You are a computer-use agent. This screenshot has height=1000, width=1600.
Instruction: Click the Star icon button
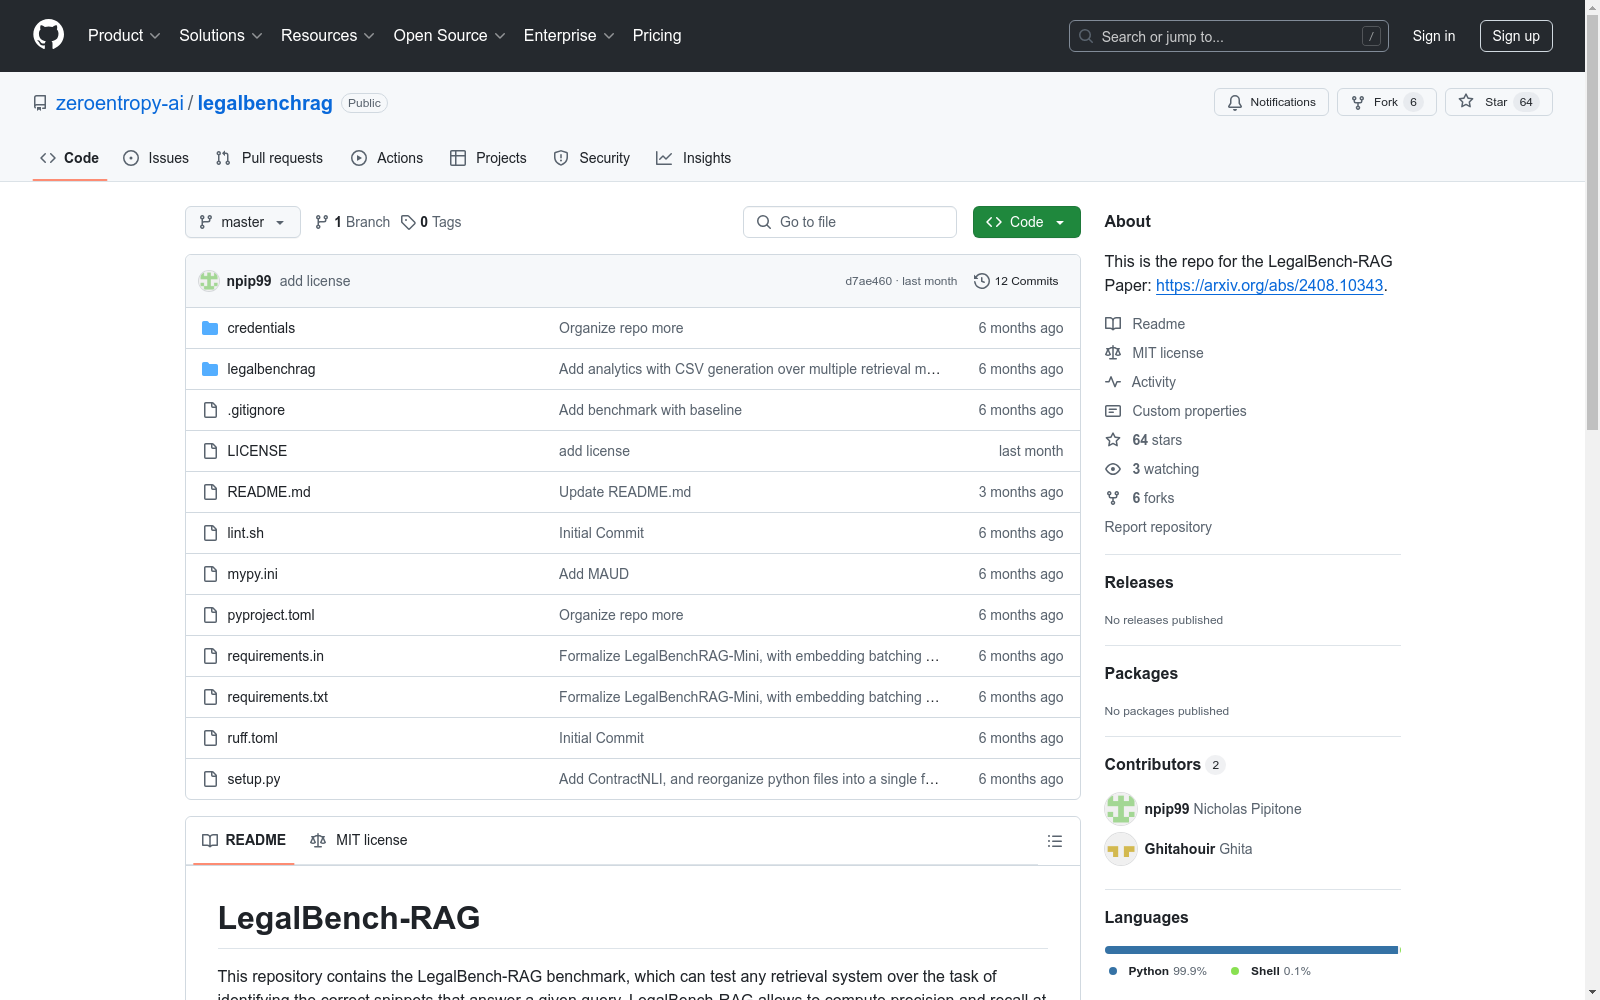(x=1466, y=101)
